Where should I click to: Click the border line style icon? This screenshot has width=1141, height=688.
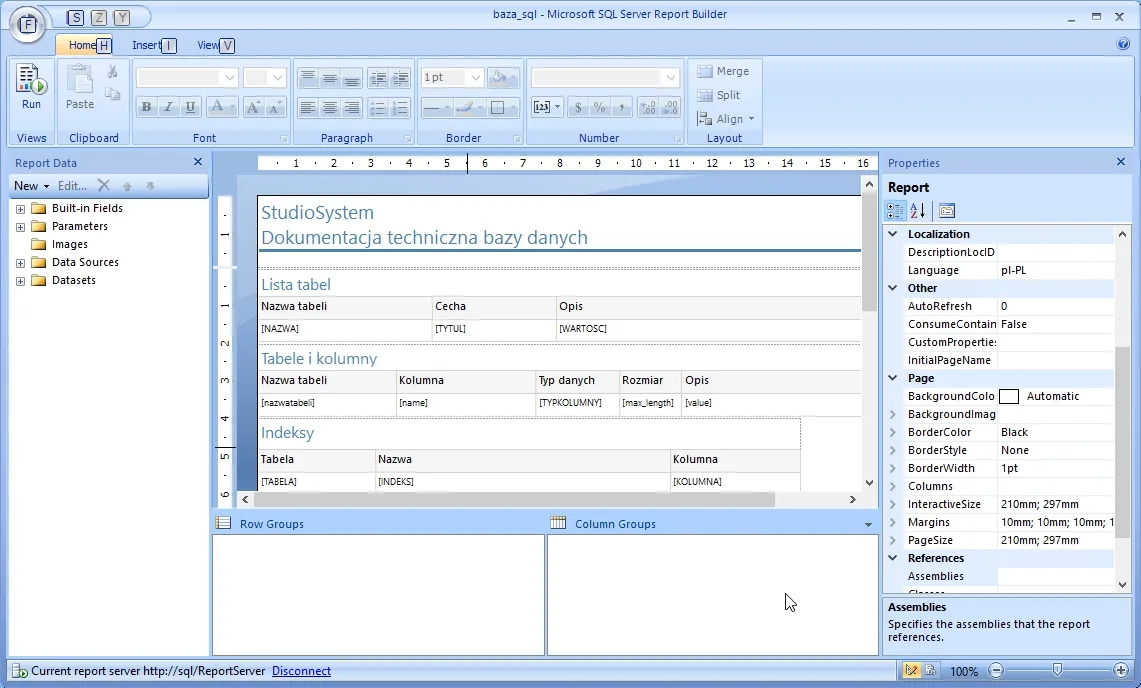[x=432, y=108]
